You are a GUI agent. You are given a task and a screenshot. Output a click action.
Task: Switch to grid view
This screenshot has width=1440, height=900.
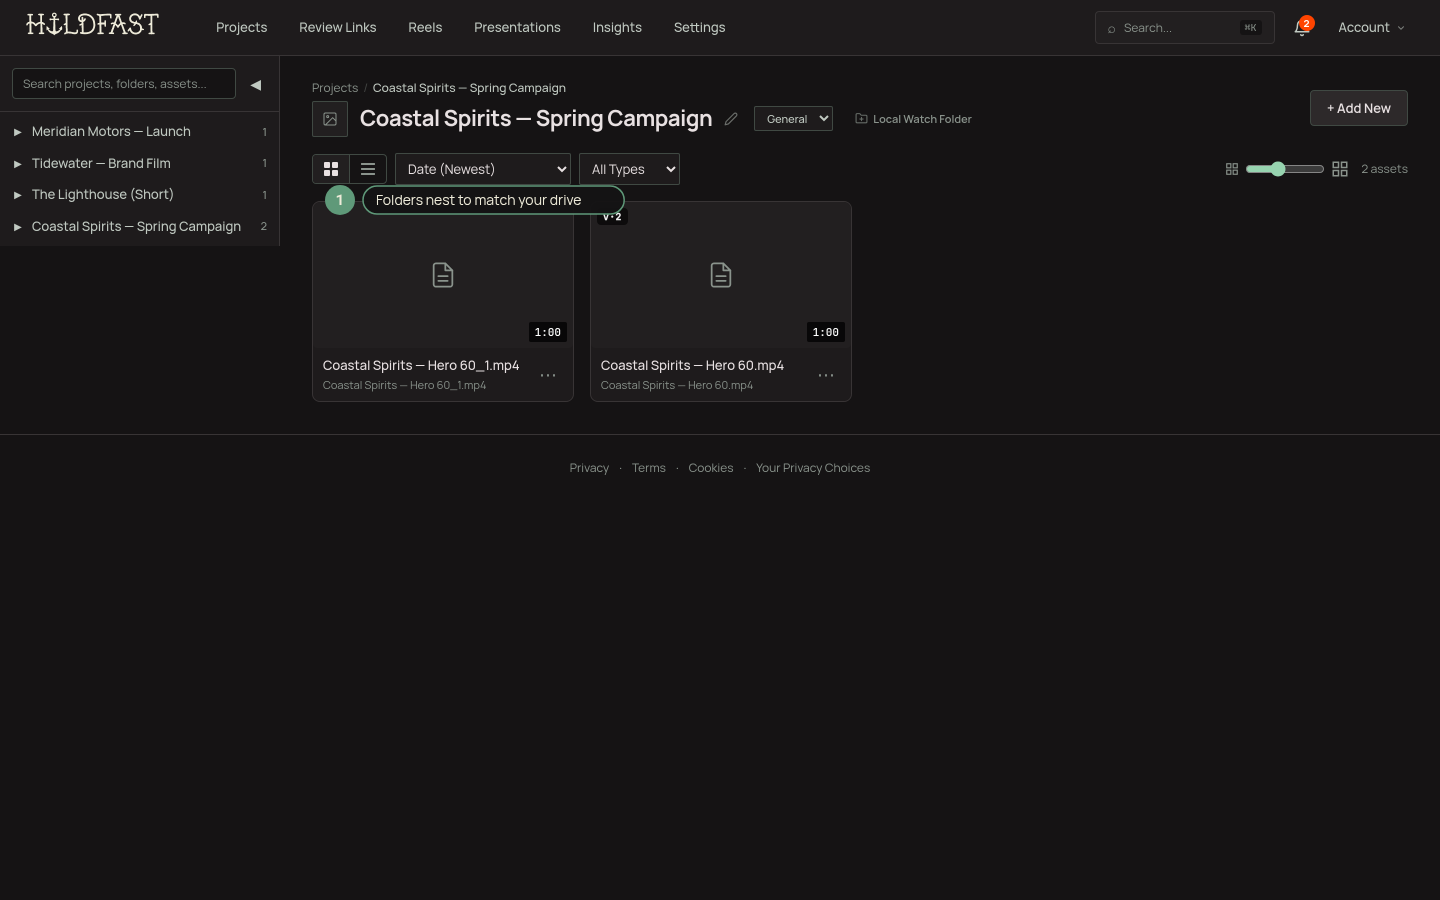331,169
